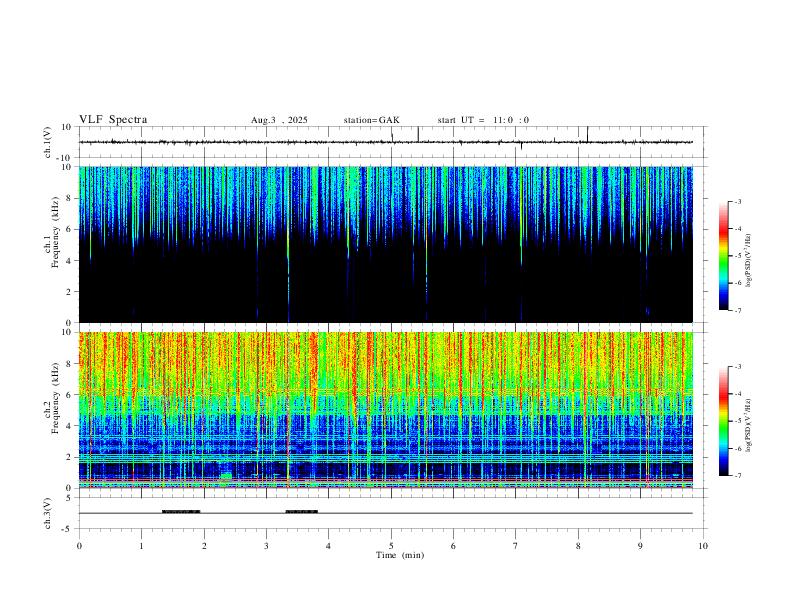Image resolution: width=792 pixels, height=612 pixels.
Task: Click the time axis tick label "7"
Action: tap(516, 546)
